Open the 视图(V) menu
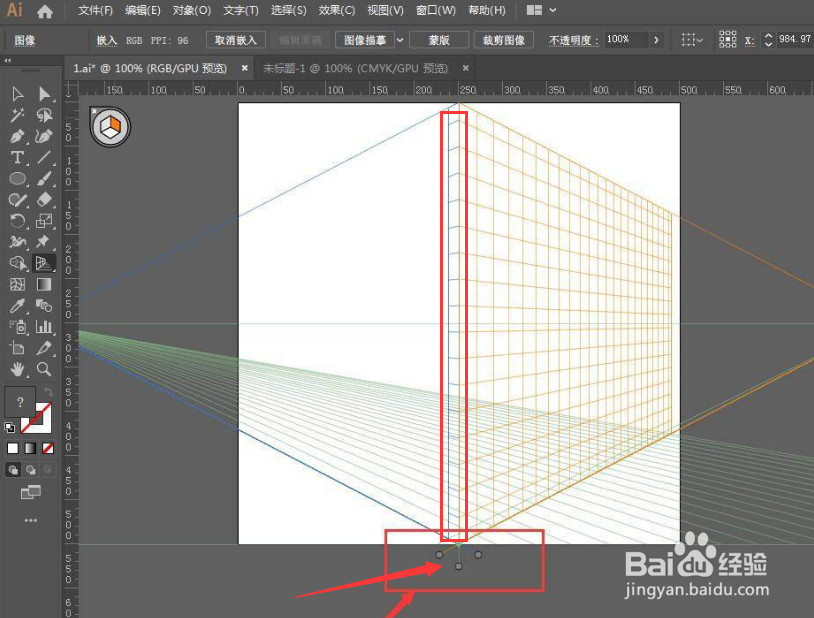The image size is (814, 618). click(385, 10)
